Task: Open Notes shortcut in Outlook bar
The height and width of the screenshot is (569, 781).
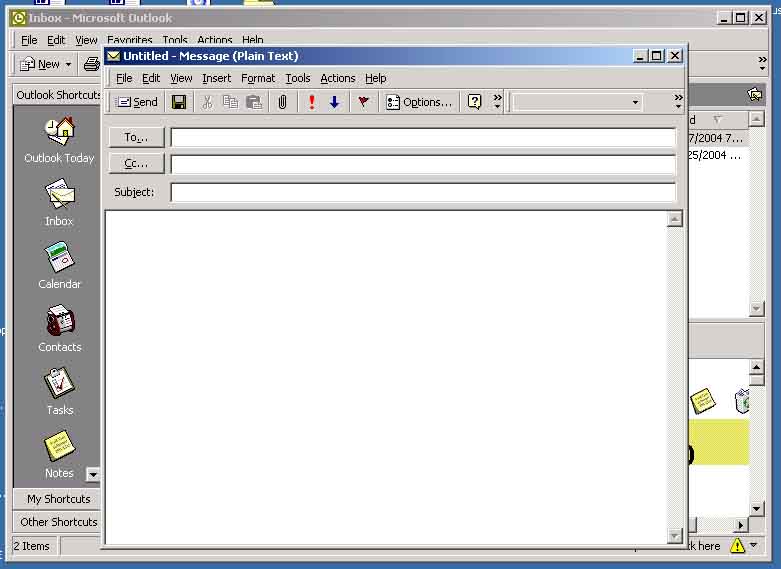Action: pos(59,454)
